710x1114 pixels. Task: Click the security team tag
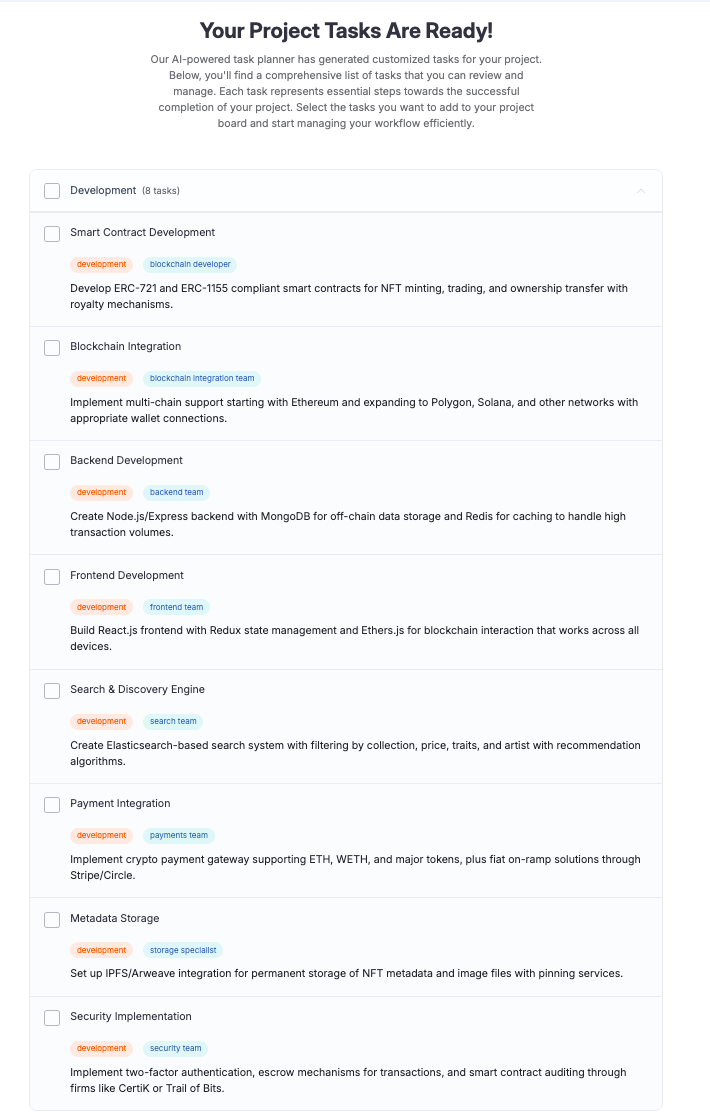click(175, 1048)
